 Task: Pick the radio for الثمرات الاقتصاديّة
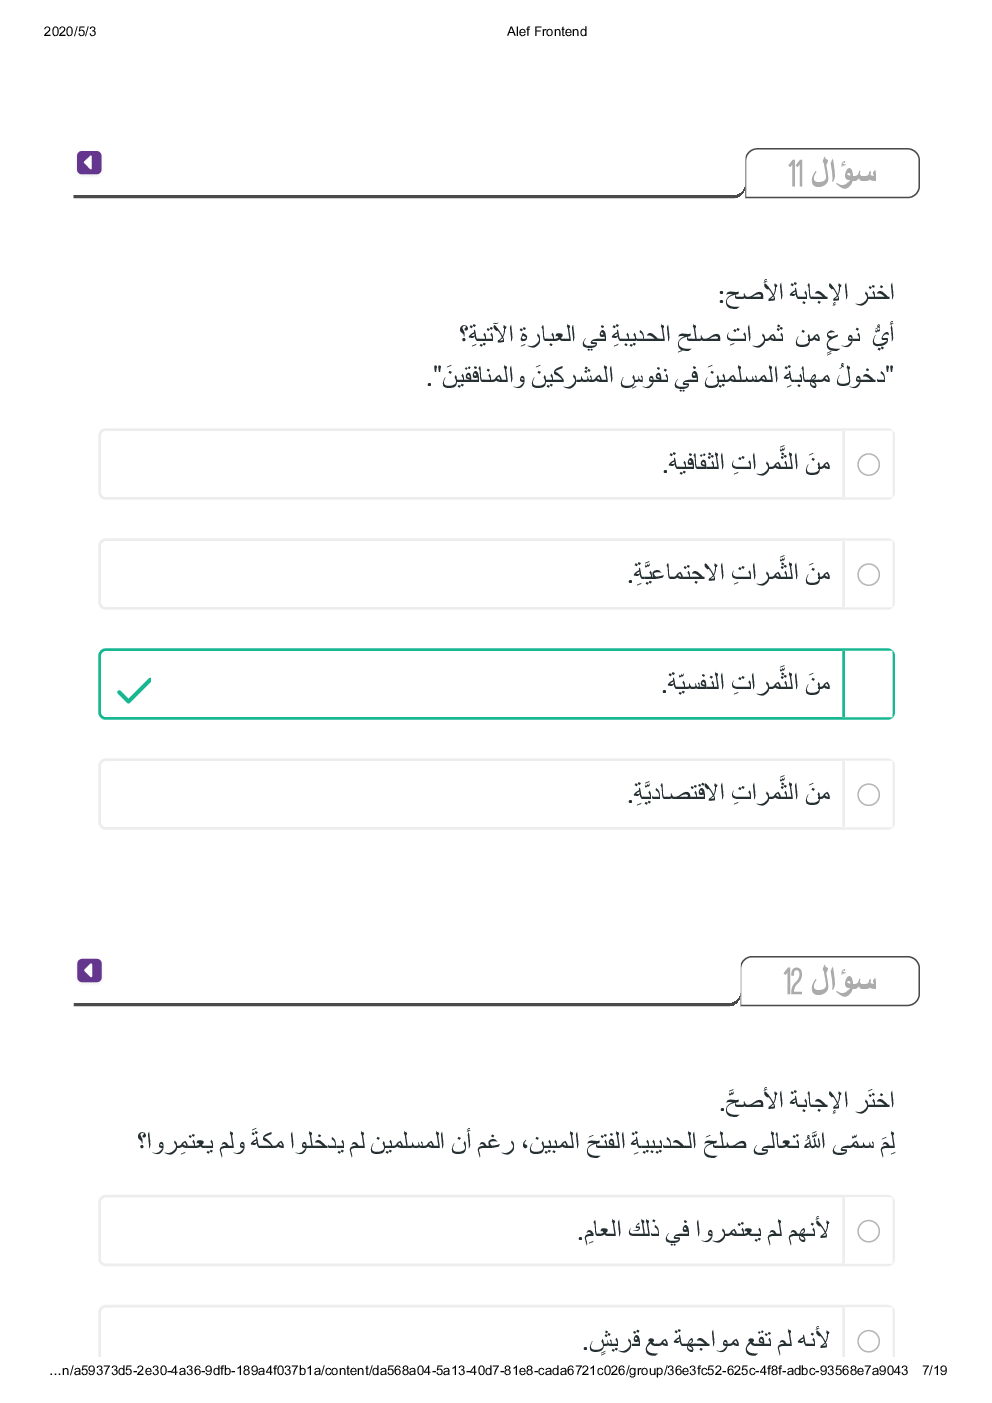pyautogui.click(x=869, y=795)
